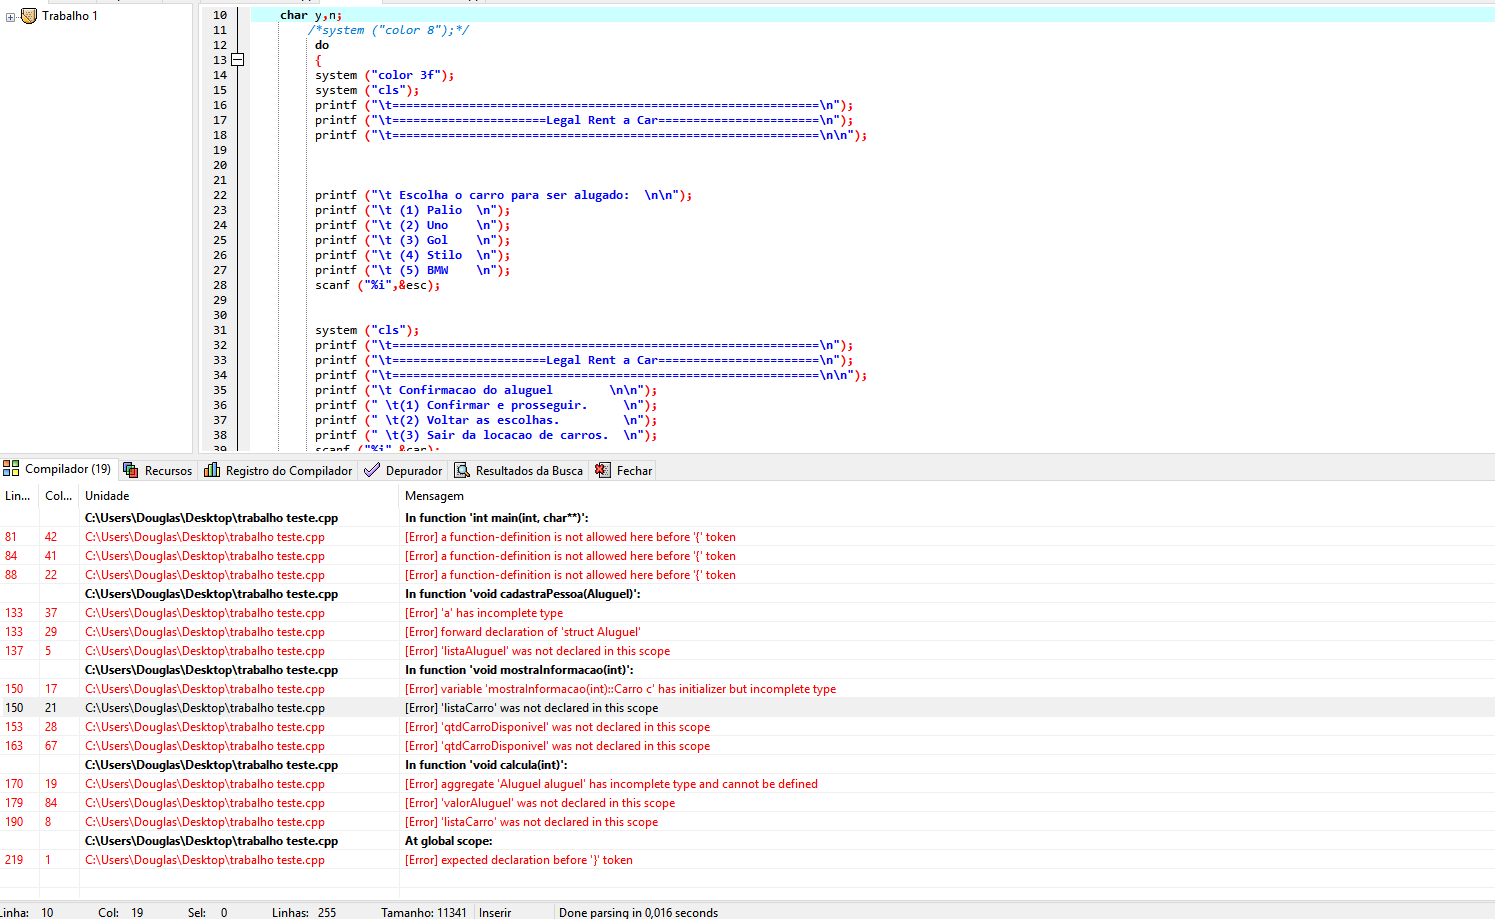This screenshot has width=1495, height=919.
Task: Click the "Sel: 0" status bar entry
Action: (x=208, y=913)
